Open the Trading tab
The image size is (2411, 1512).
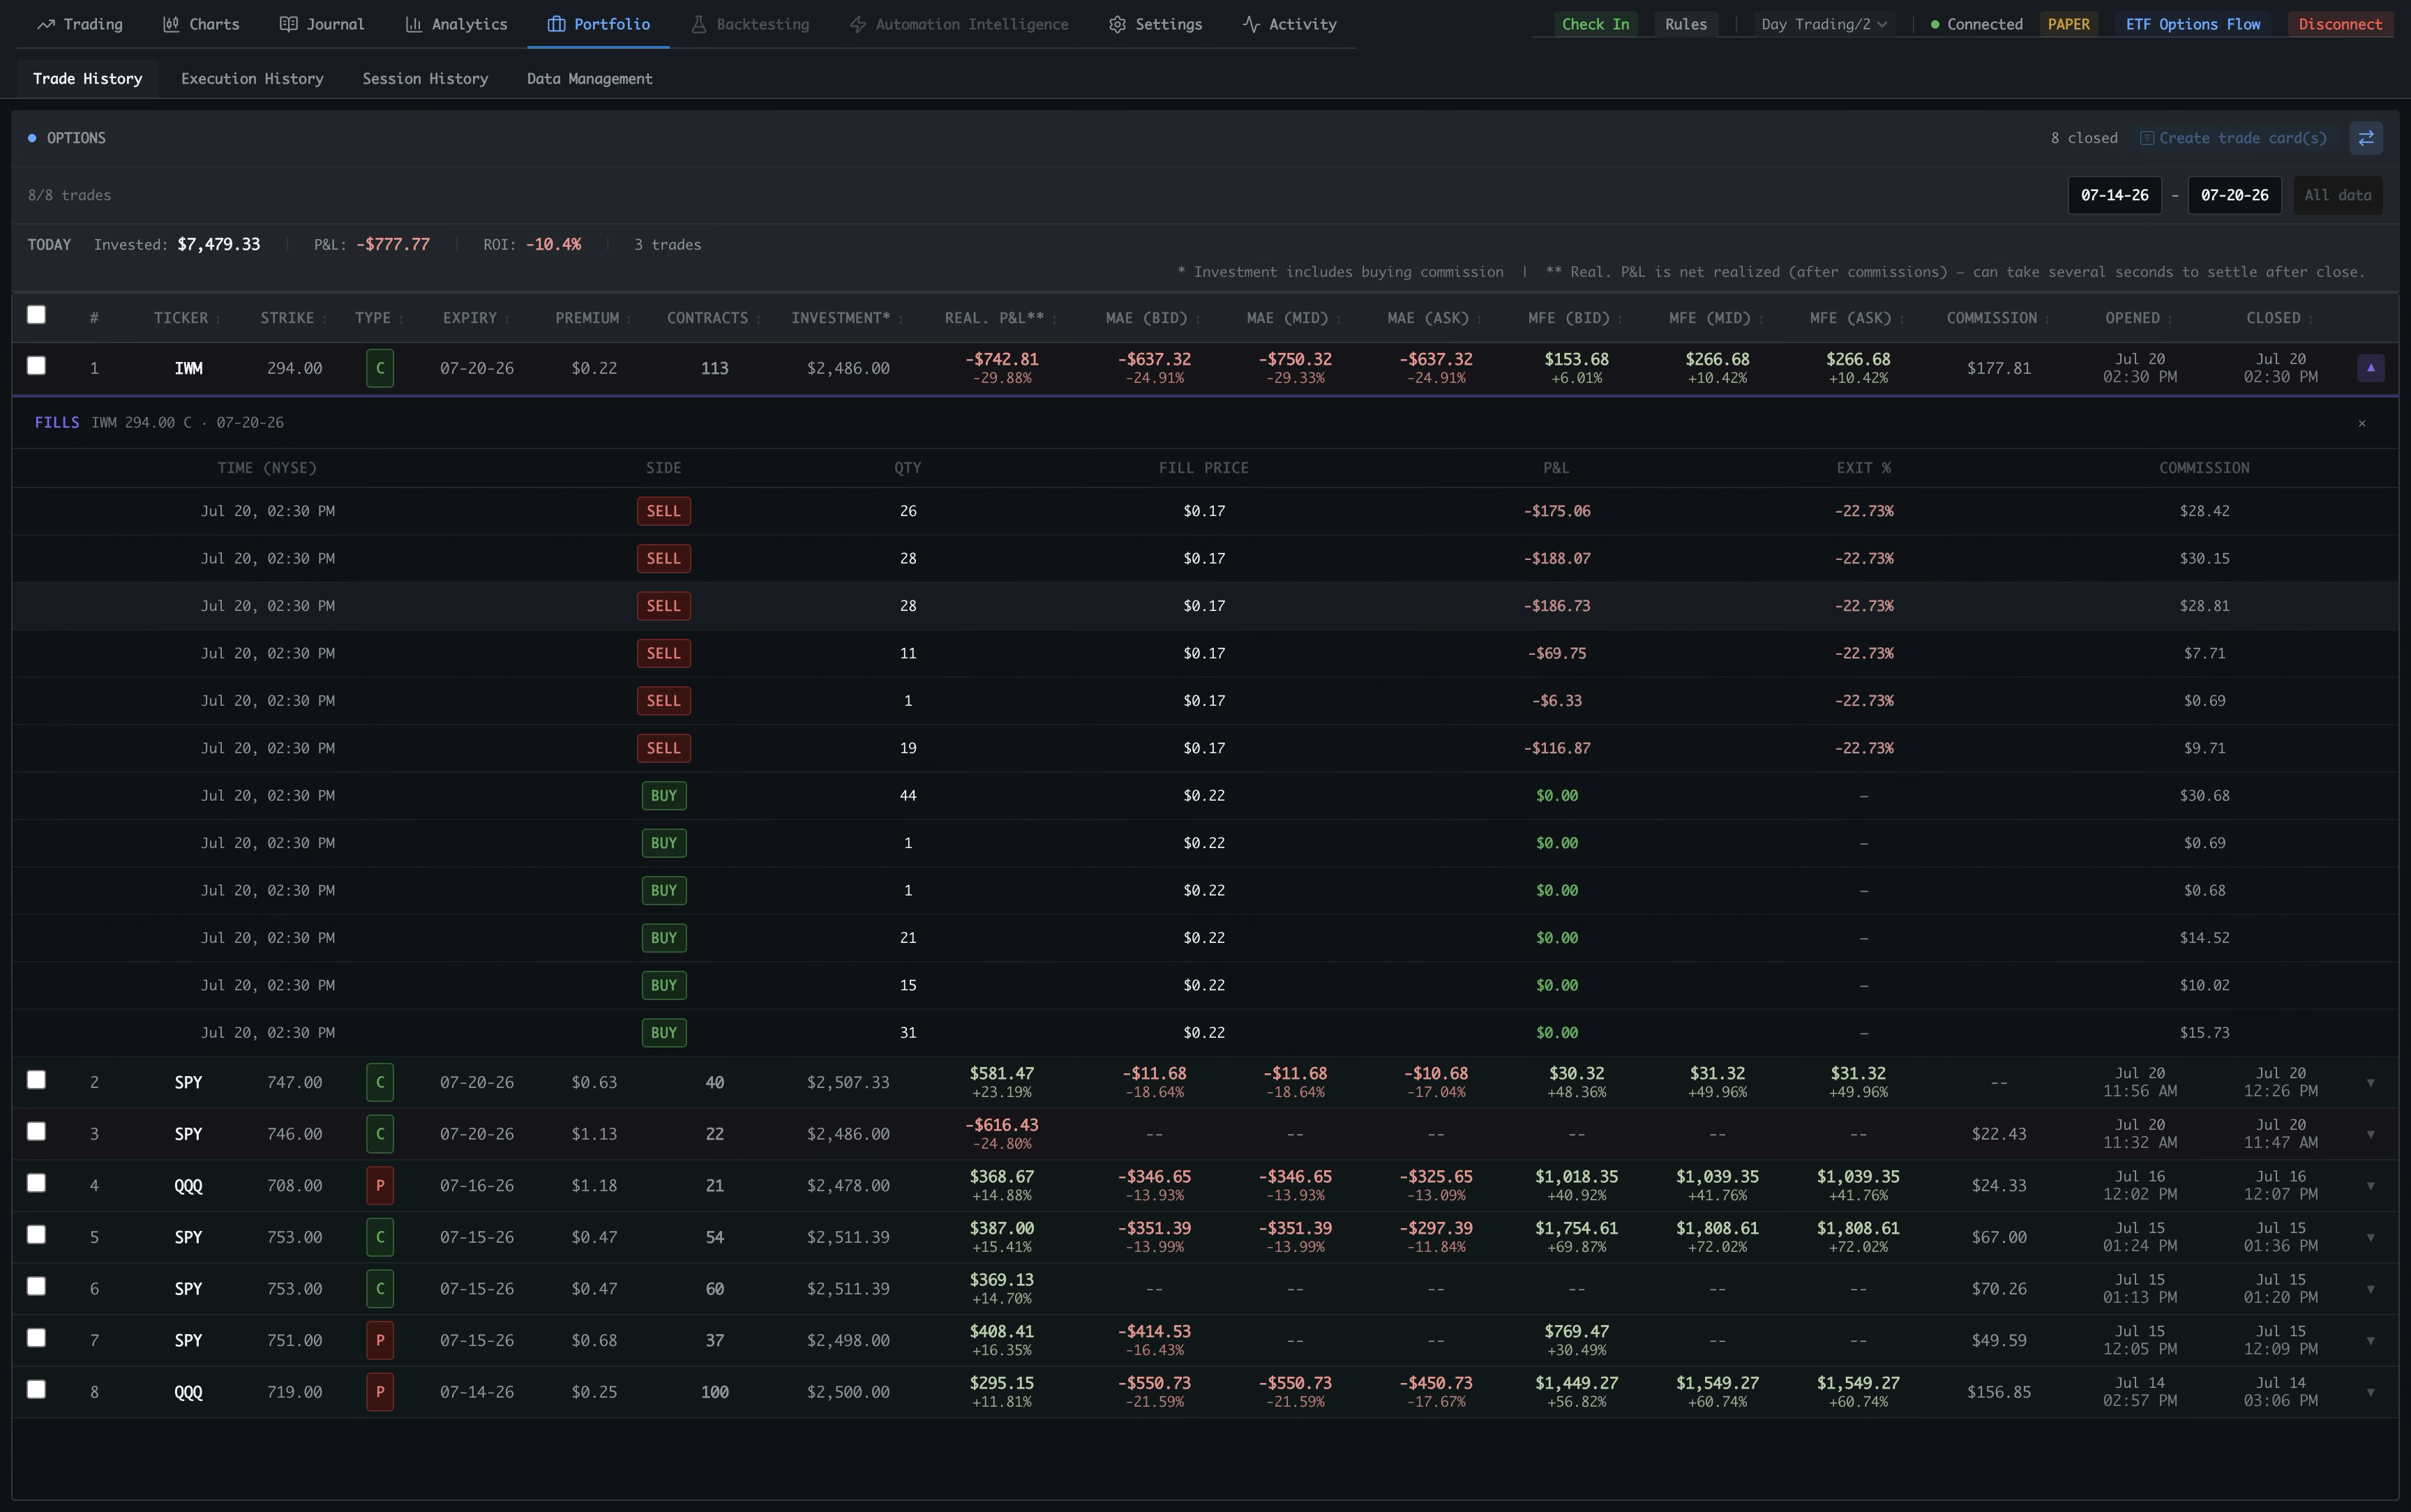point(80,24)
